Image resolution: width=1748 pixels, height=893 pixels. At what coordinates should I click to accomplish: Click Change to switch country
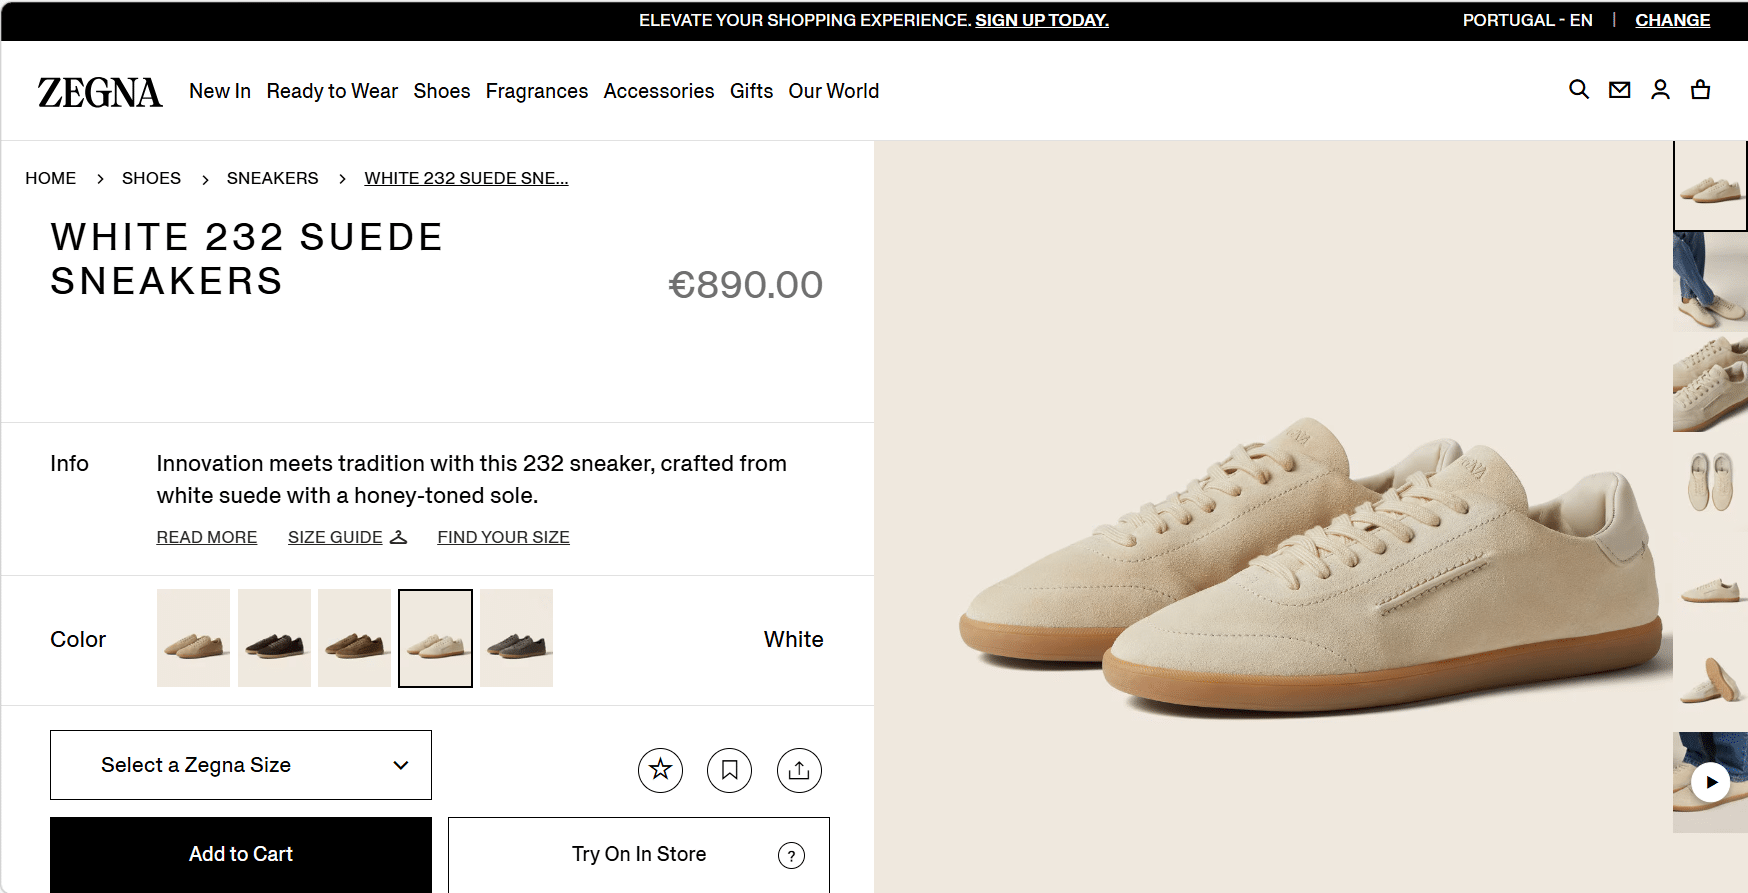click(1672, 20)
